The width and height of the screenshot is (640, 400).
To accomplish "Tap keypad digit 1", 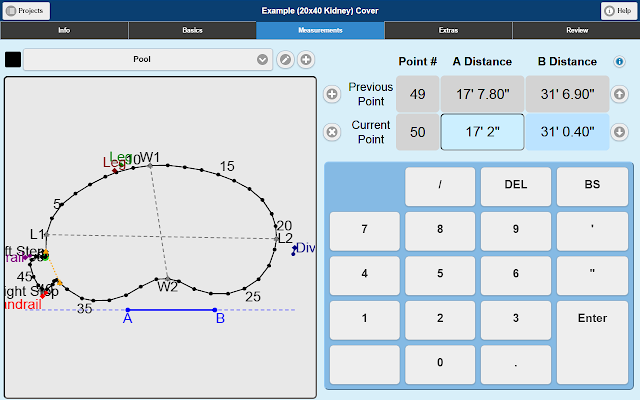I will click(x=364, y=320).
